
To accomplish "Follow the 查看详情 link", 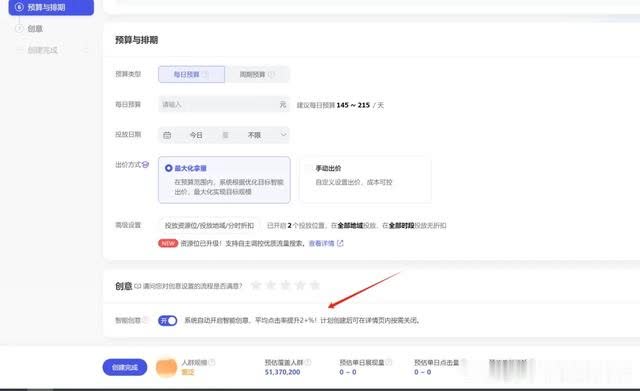I will [322, 243].
